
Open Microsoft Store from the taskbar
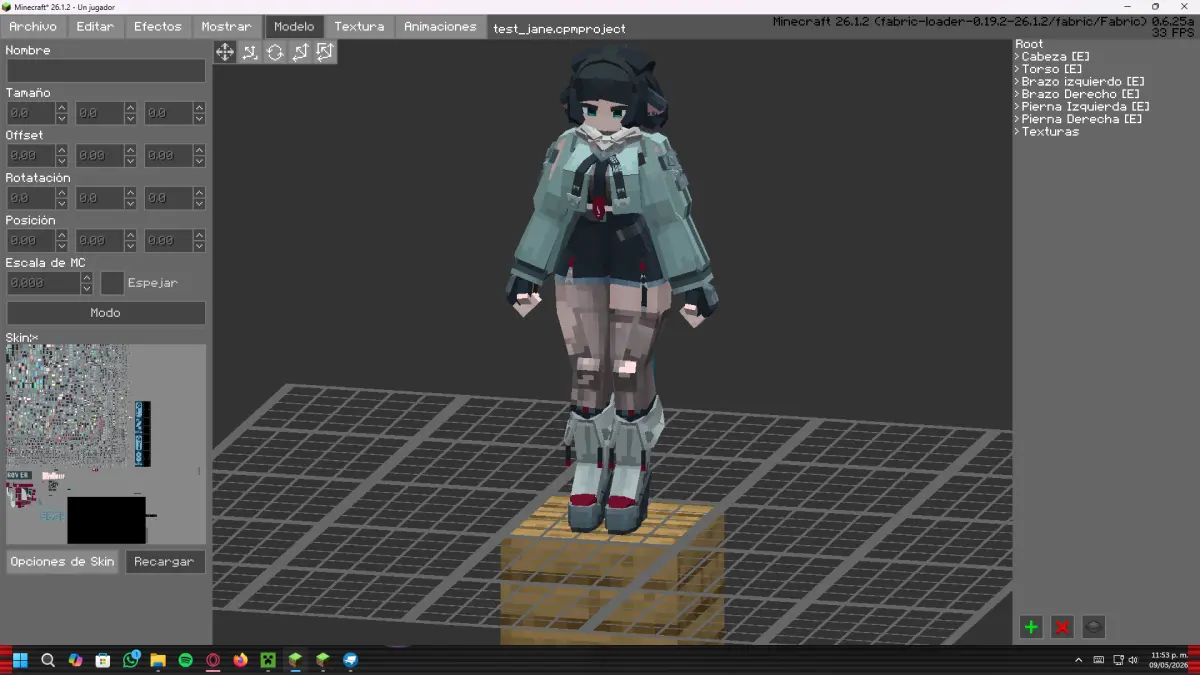click(x=103, y=660)
